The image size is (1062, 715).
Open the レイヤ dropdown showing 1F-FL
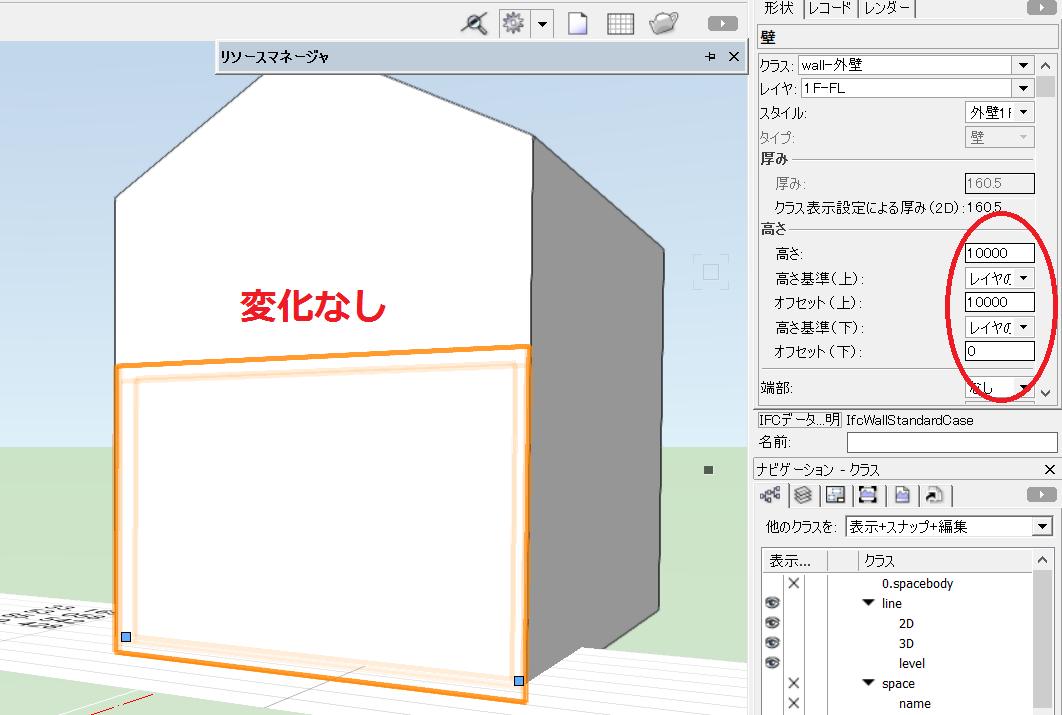(x=1022, y=88)
